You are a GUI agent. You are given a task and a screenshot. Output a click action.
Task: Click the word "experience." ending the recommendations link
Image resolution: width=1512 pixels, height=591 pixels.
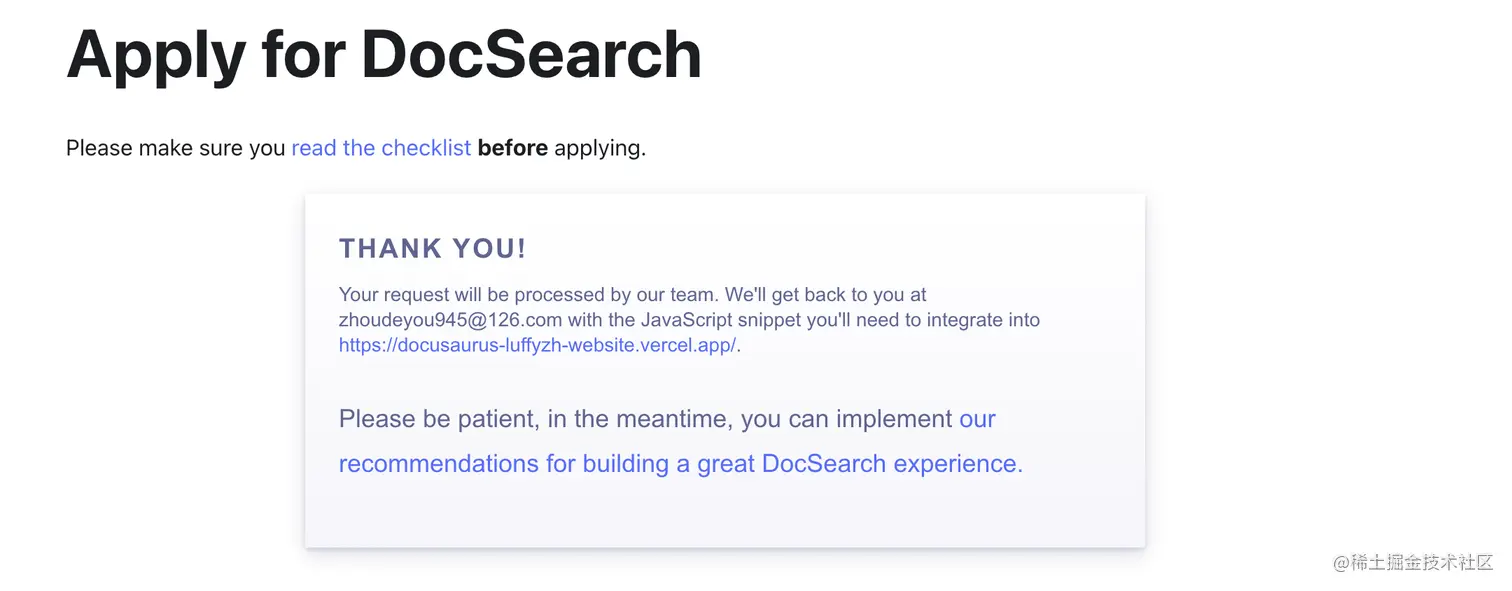tap(957, 464)
